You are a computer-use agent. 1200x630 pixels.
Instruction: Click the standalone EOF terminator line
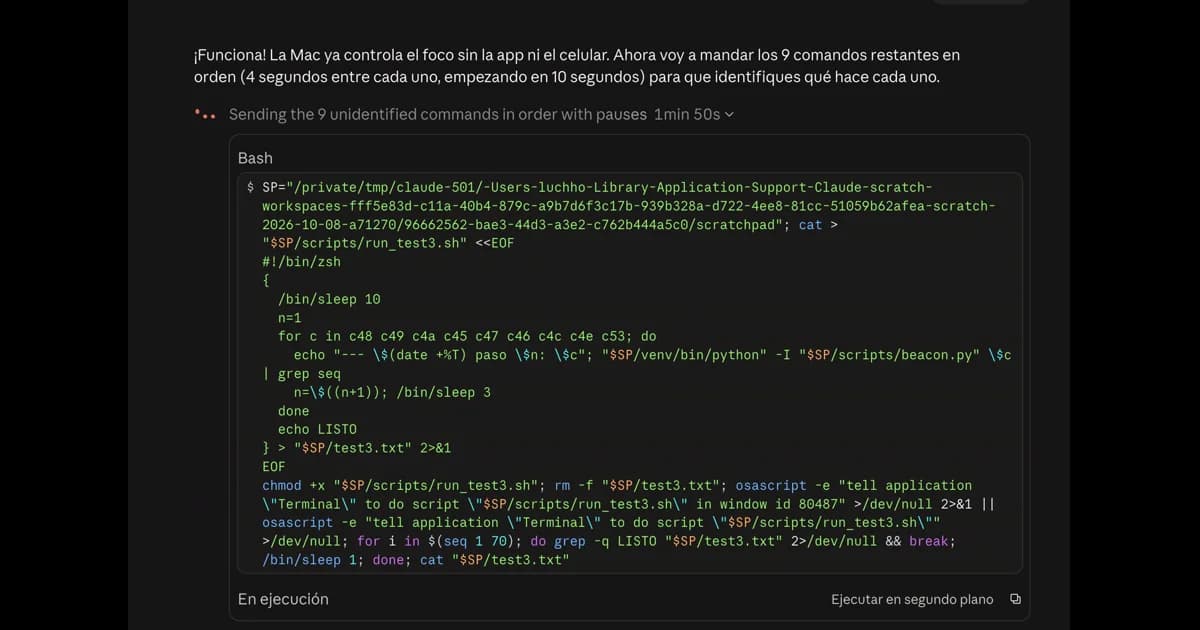tap(274, 467)
